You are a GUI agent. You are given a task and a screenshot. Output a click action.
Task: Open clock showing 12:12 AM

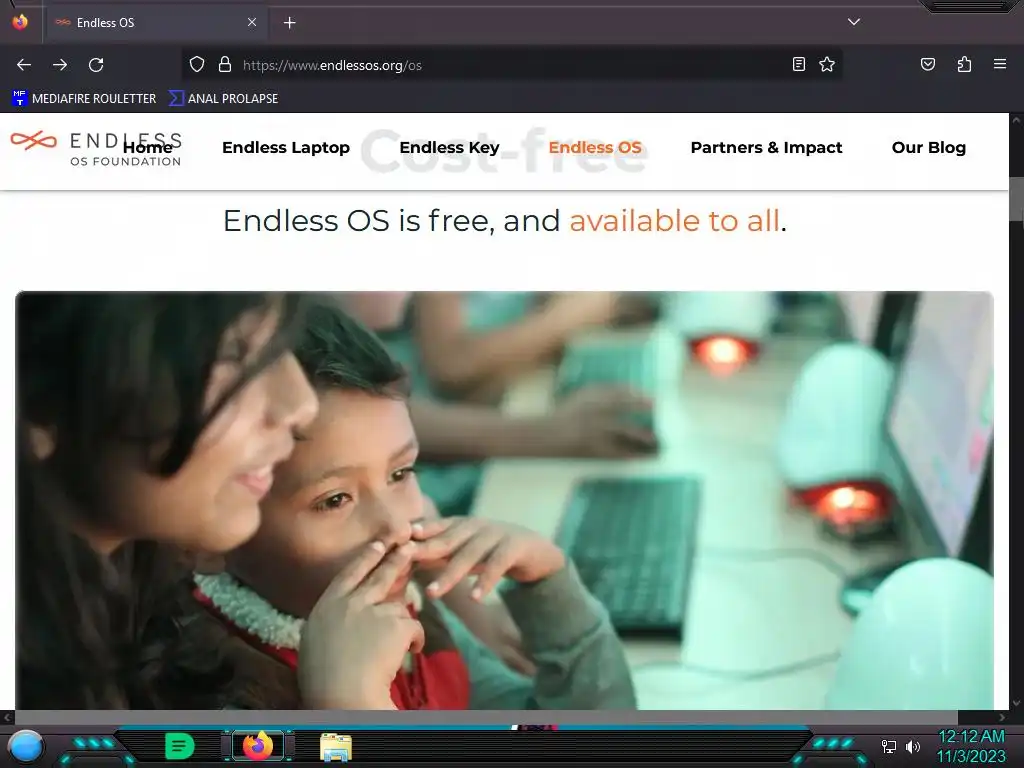tap(971, 746)
